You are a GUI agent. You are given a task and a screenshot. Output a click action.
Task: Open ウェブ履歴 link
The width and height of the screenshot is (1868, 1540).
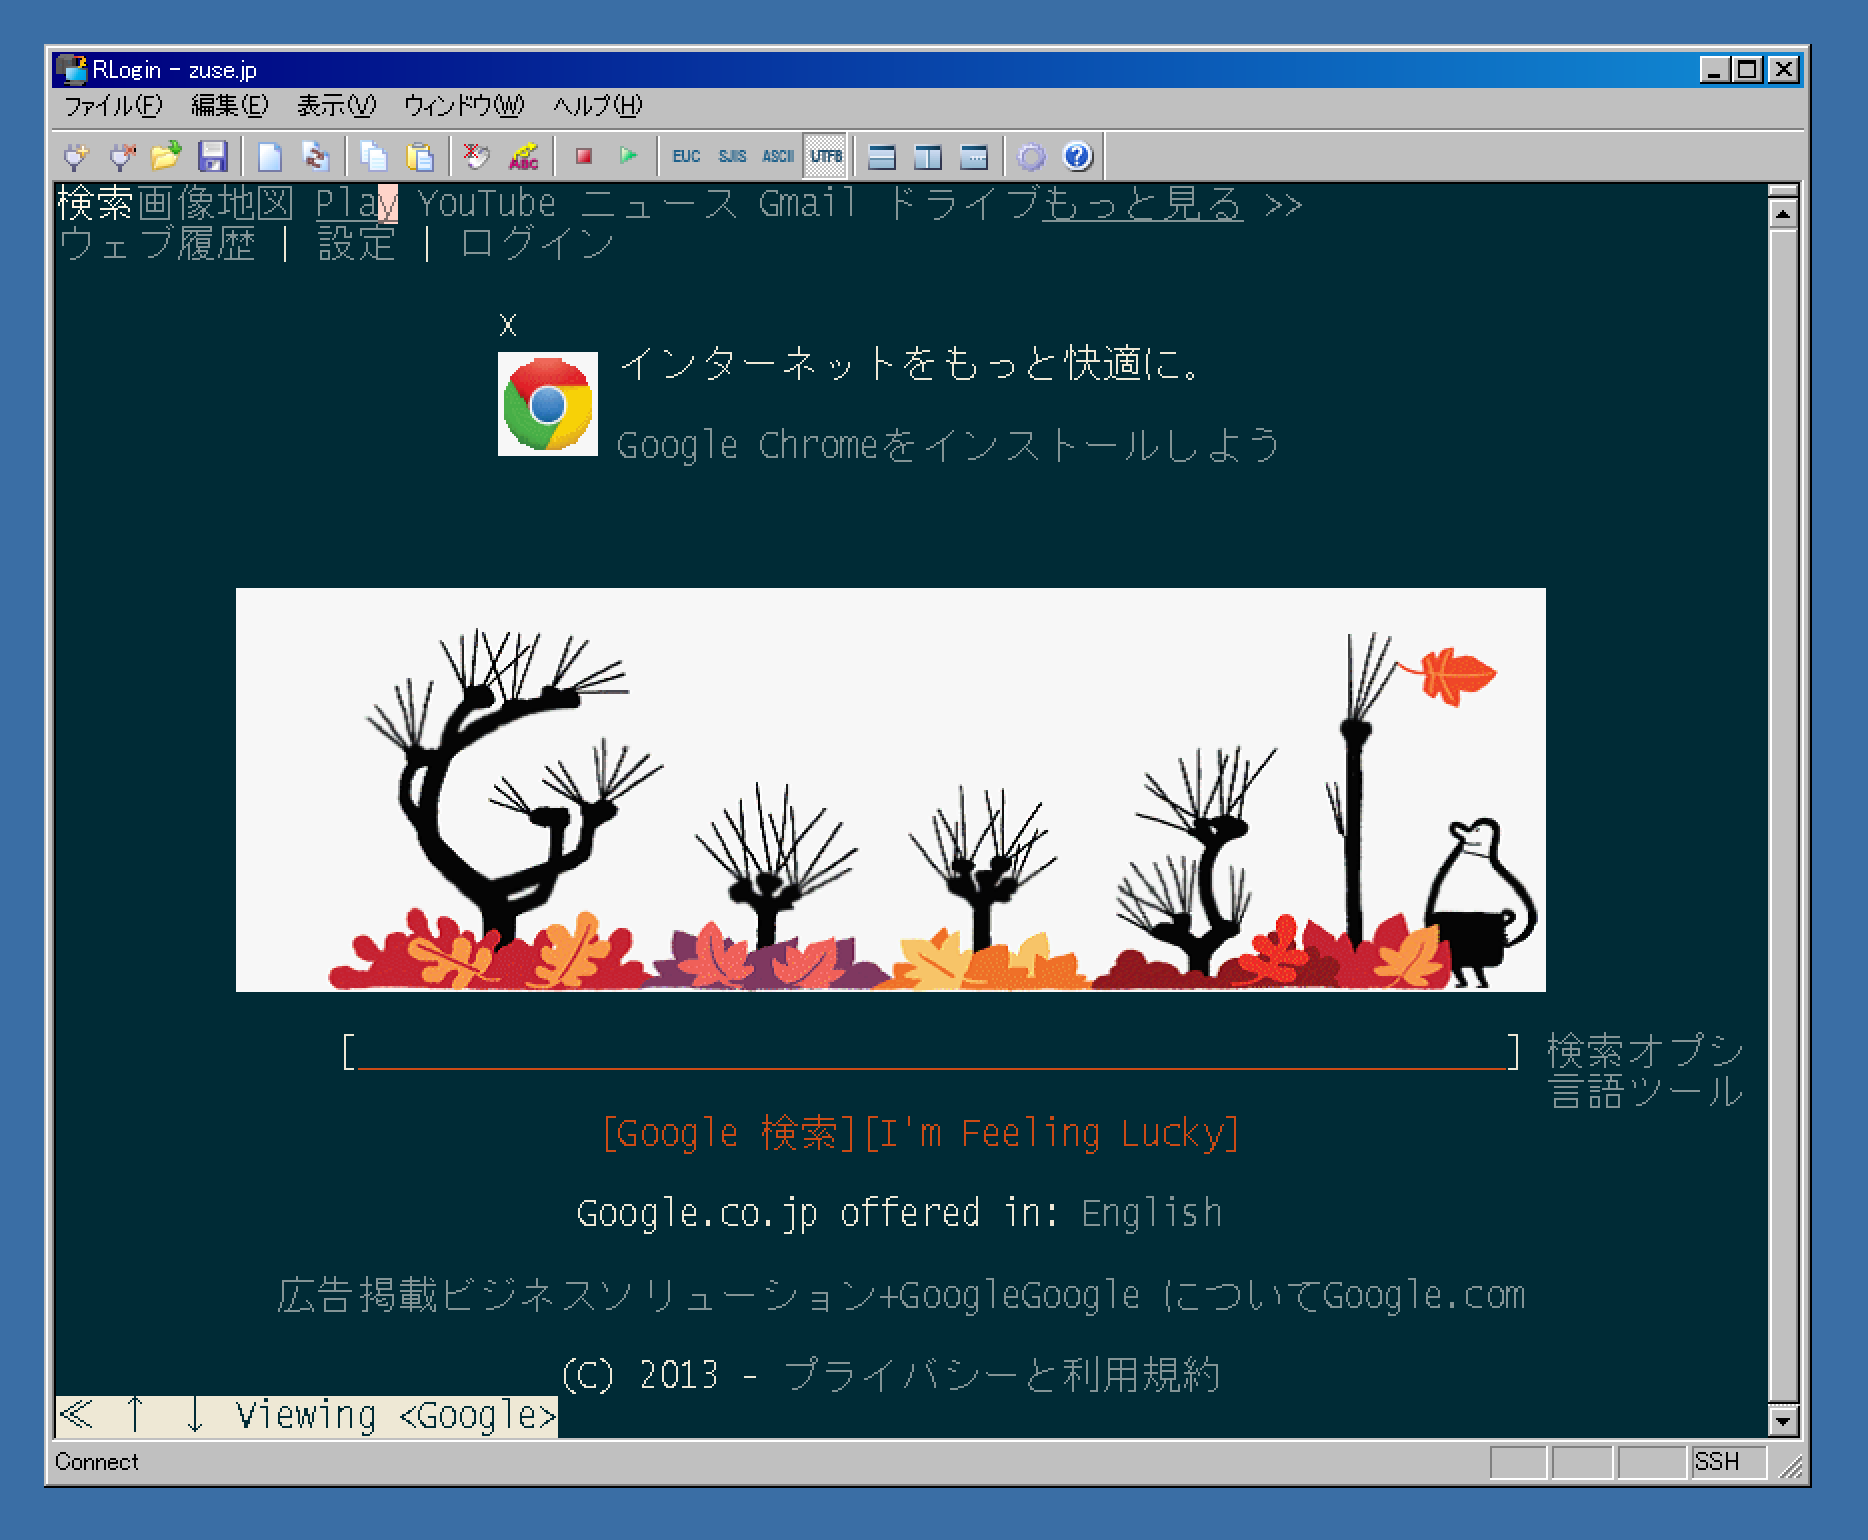(x=157, y=244)
